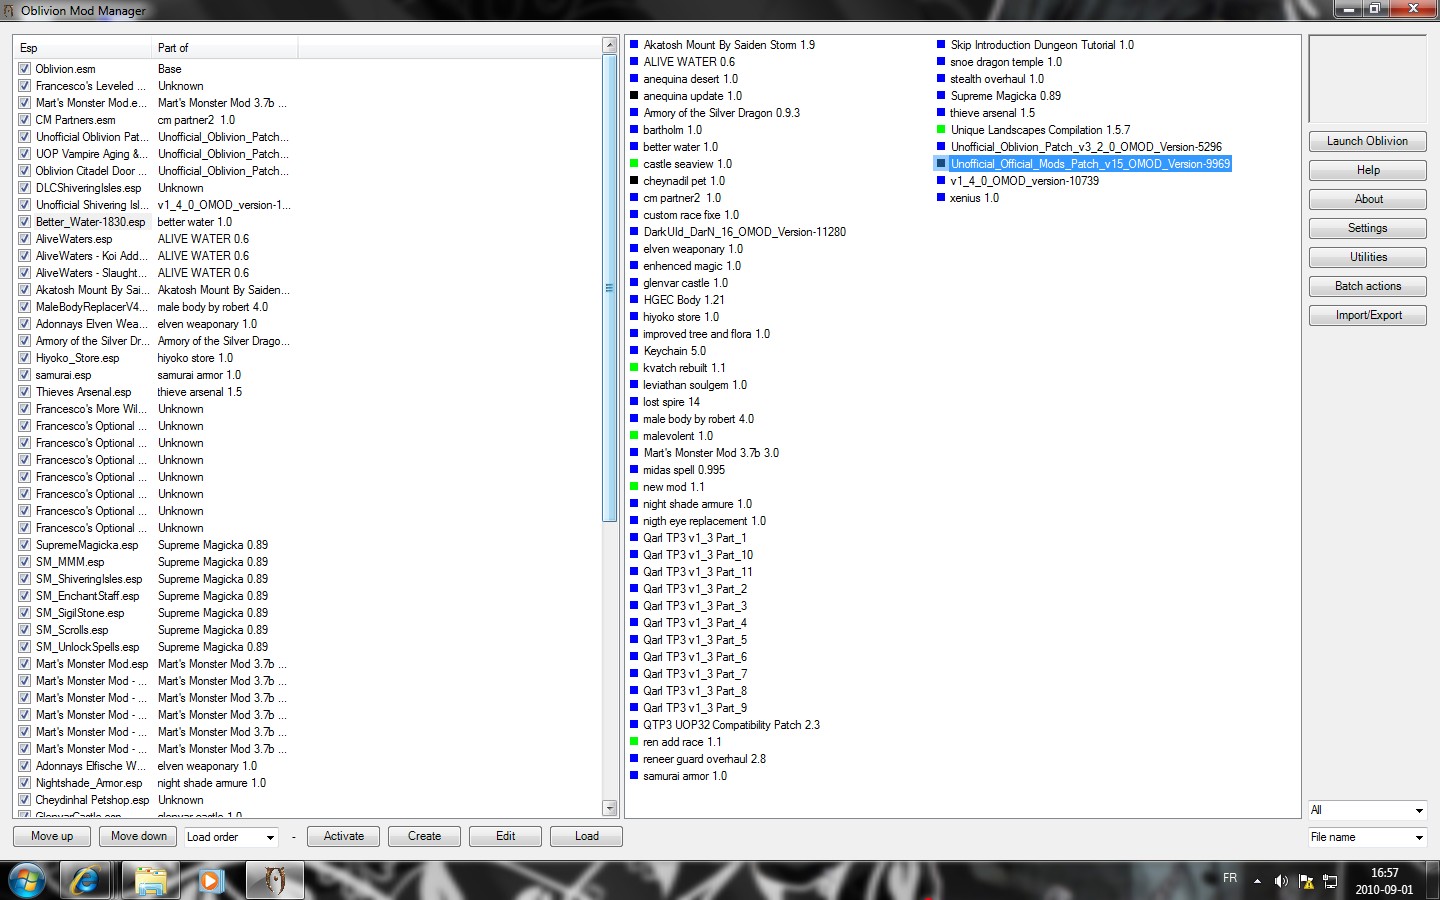Uncheck the Oblivion.esm checkbox
The width and height of the screenshot is (1440, 900).
(x=24, y=69)
